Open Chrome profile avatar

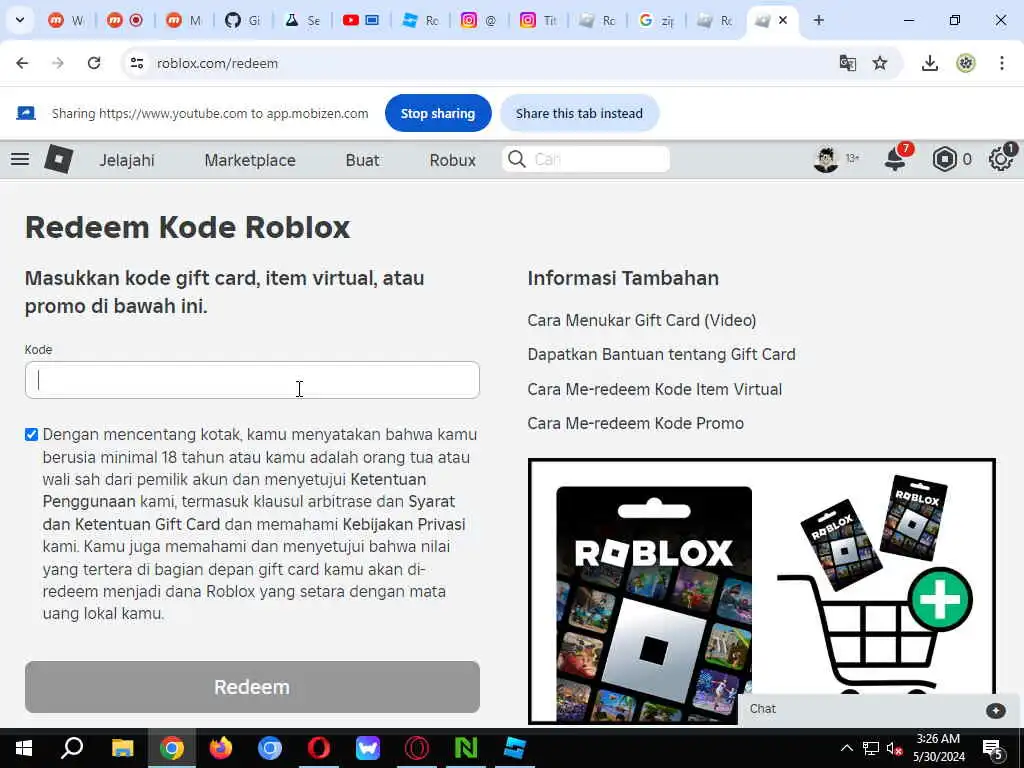click(x=965, y=63)
